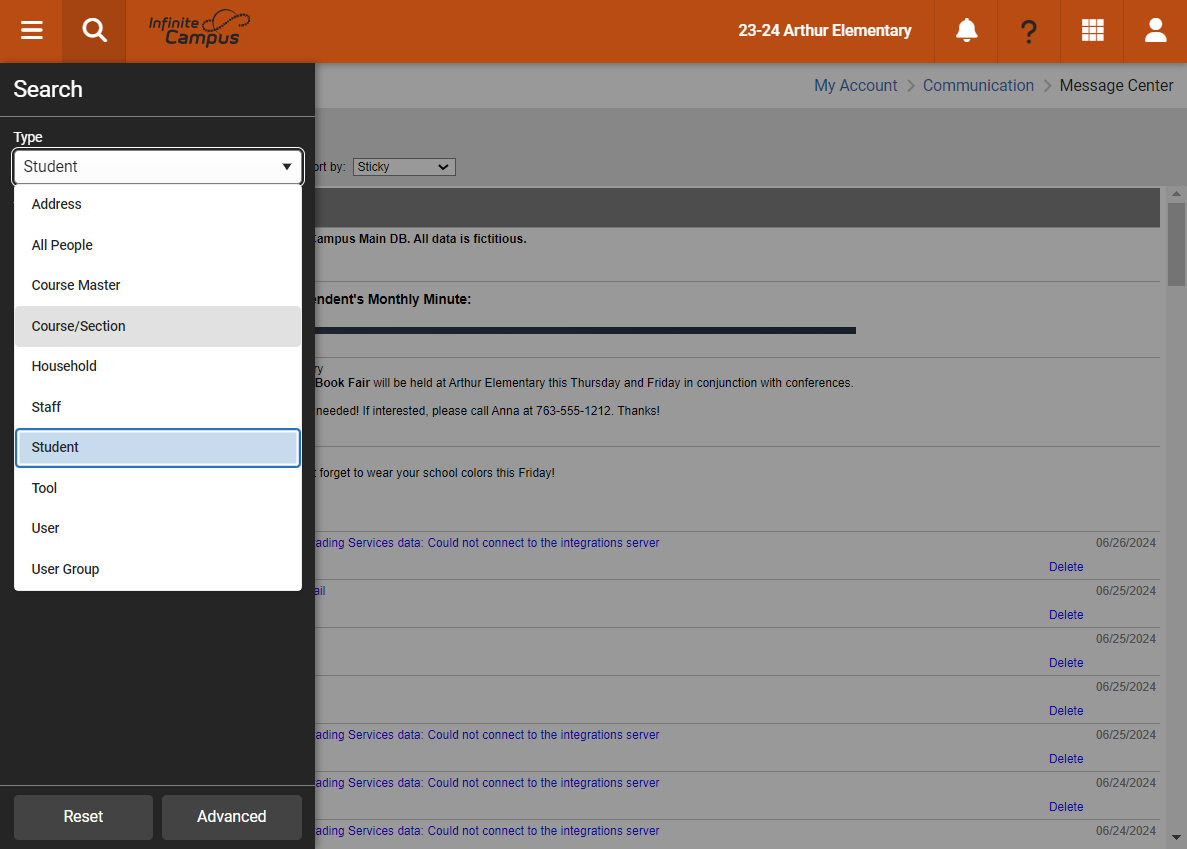This screenshot has width=1187, height=849.
Task: Choose Course Master option
Action: [157, 285]
